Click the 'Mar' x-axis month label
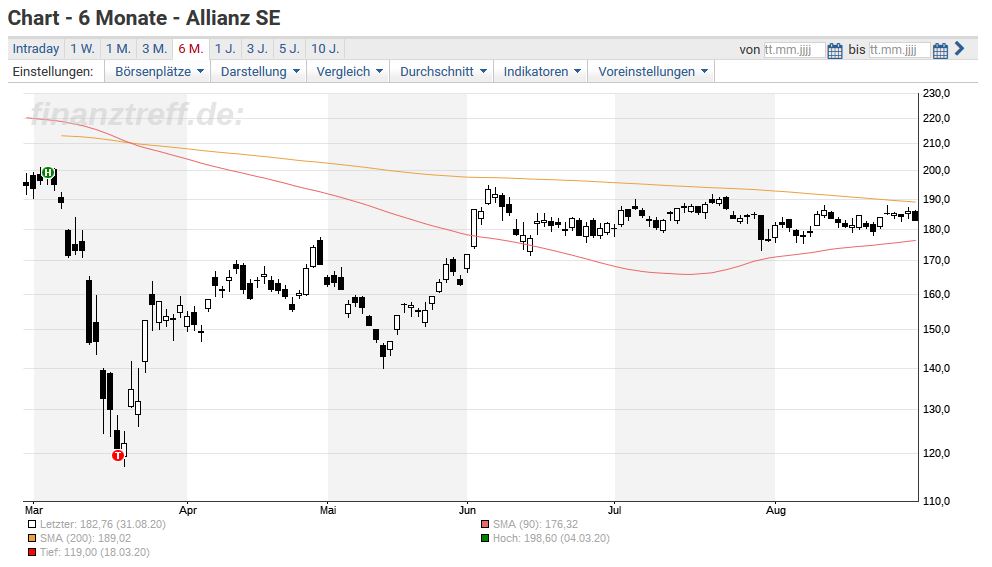The height and width of the screenshot is (567, 992). (34, 510)
